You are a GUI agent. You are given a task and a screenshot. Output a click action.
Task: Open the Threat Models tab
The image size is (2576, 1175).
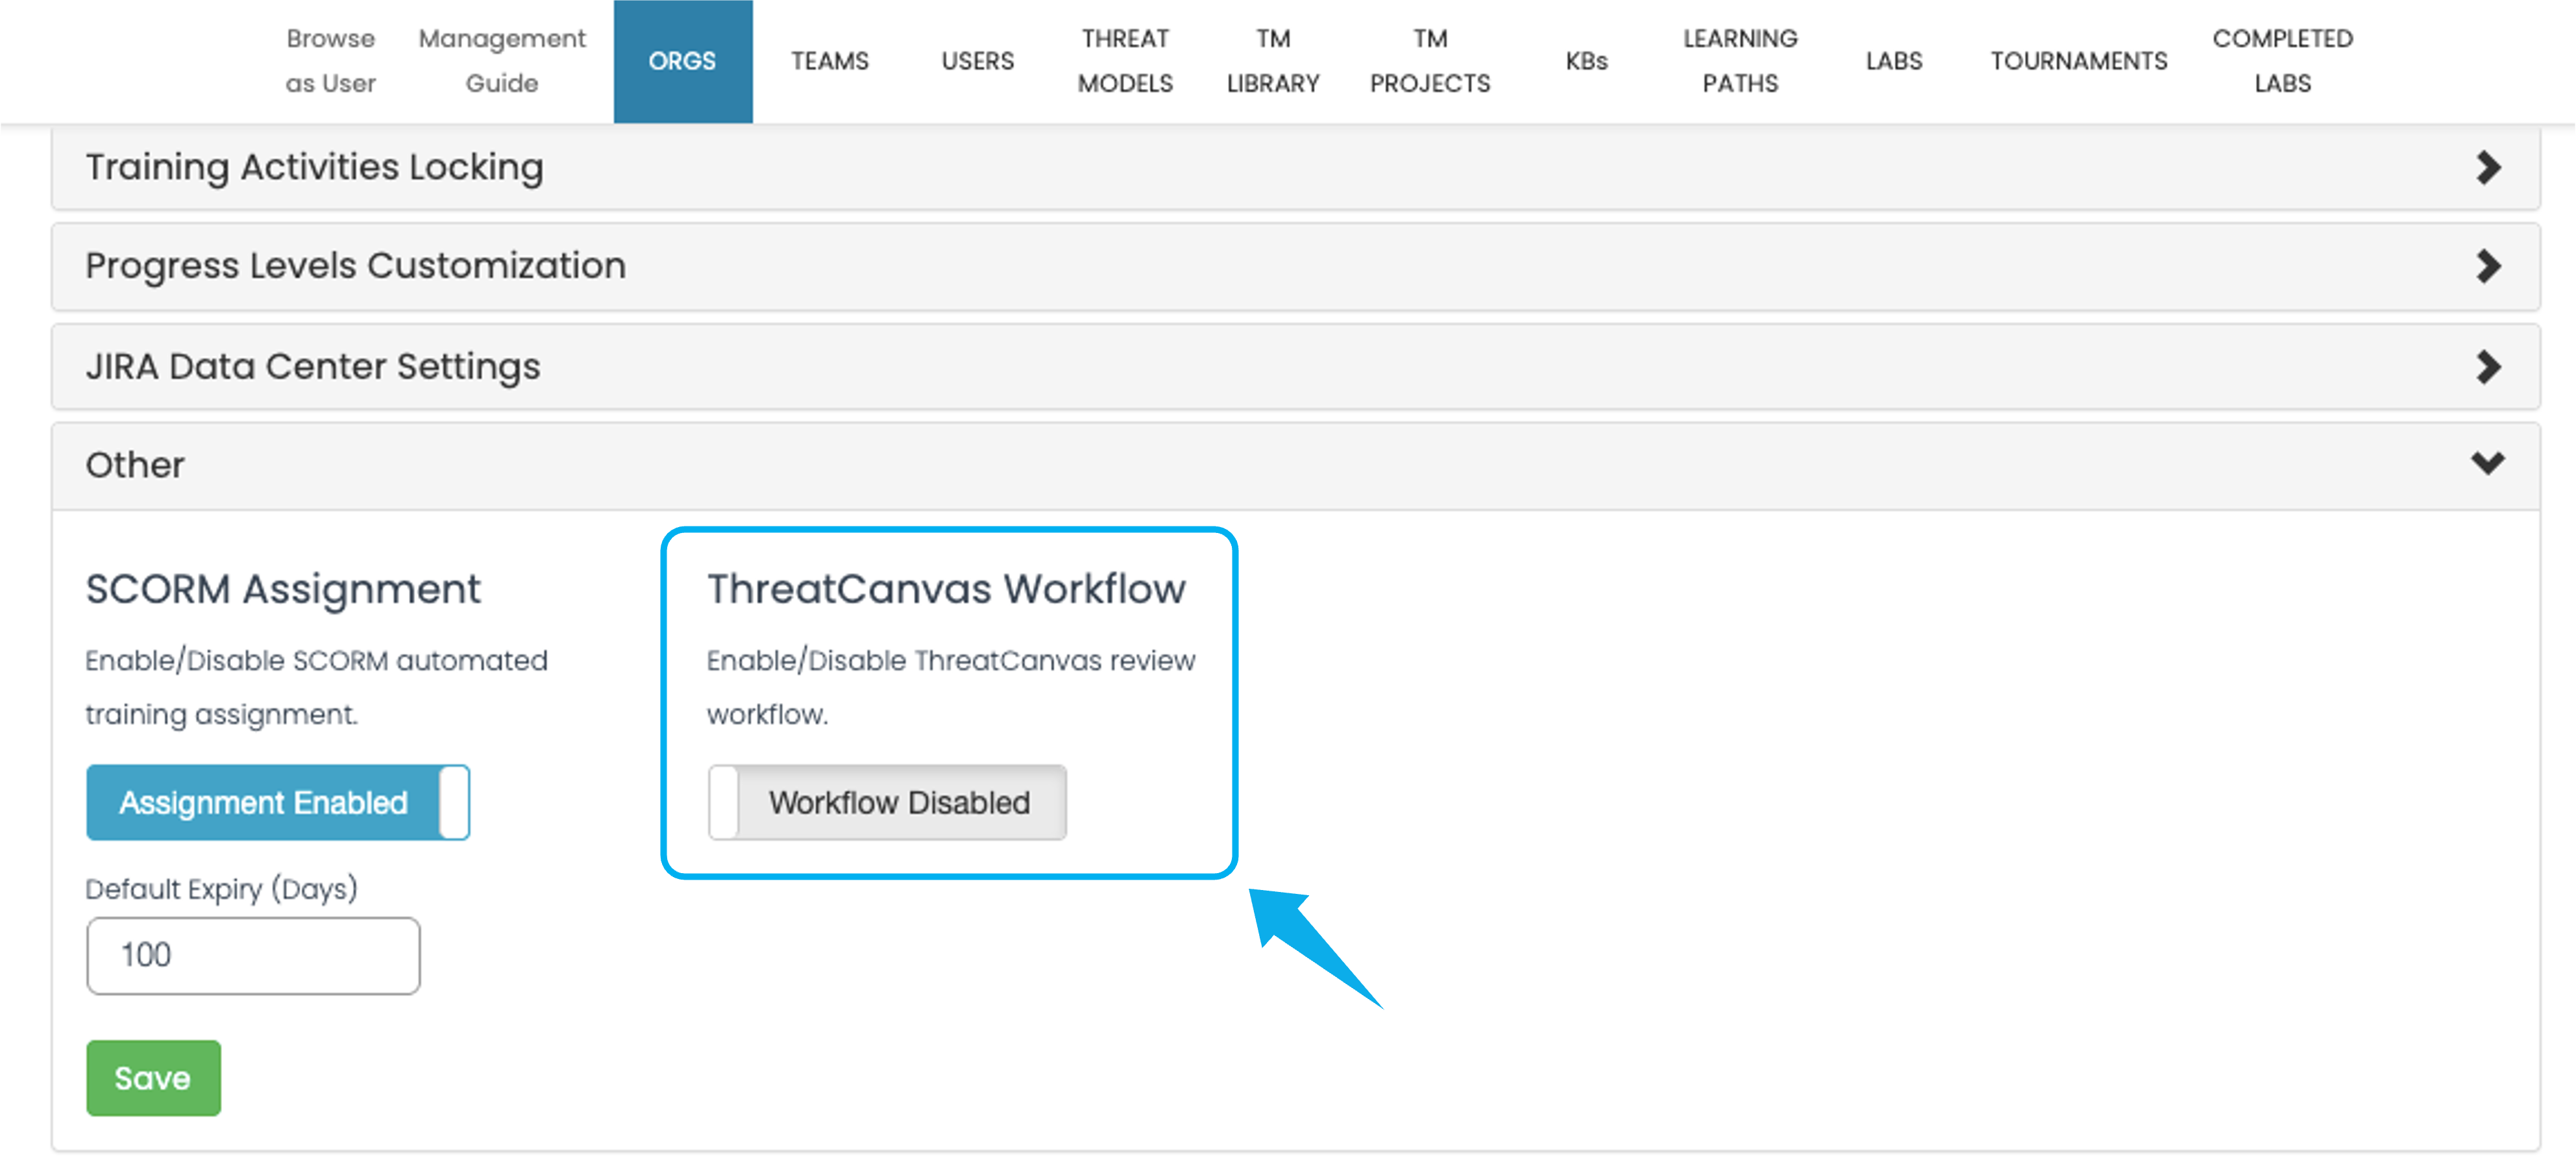(x=1125, y=61)
